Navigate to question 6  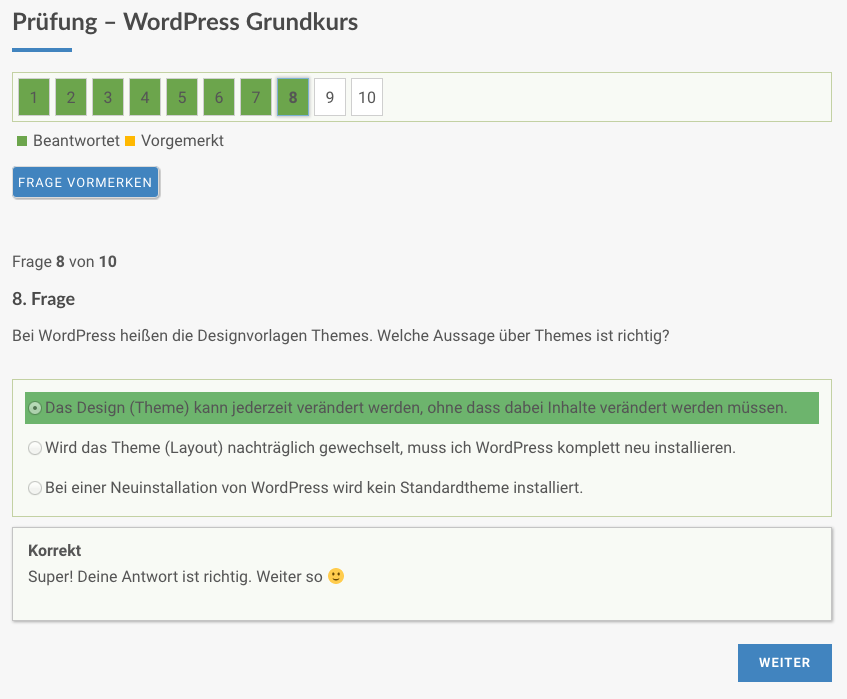219,97
